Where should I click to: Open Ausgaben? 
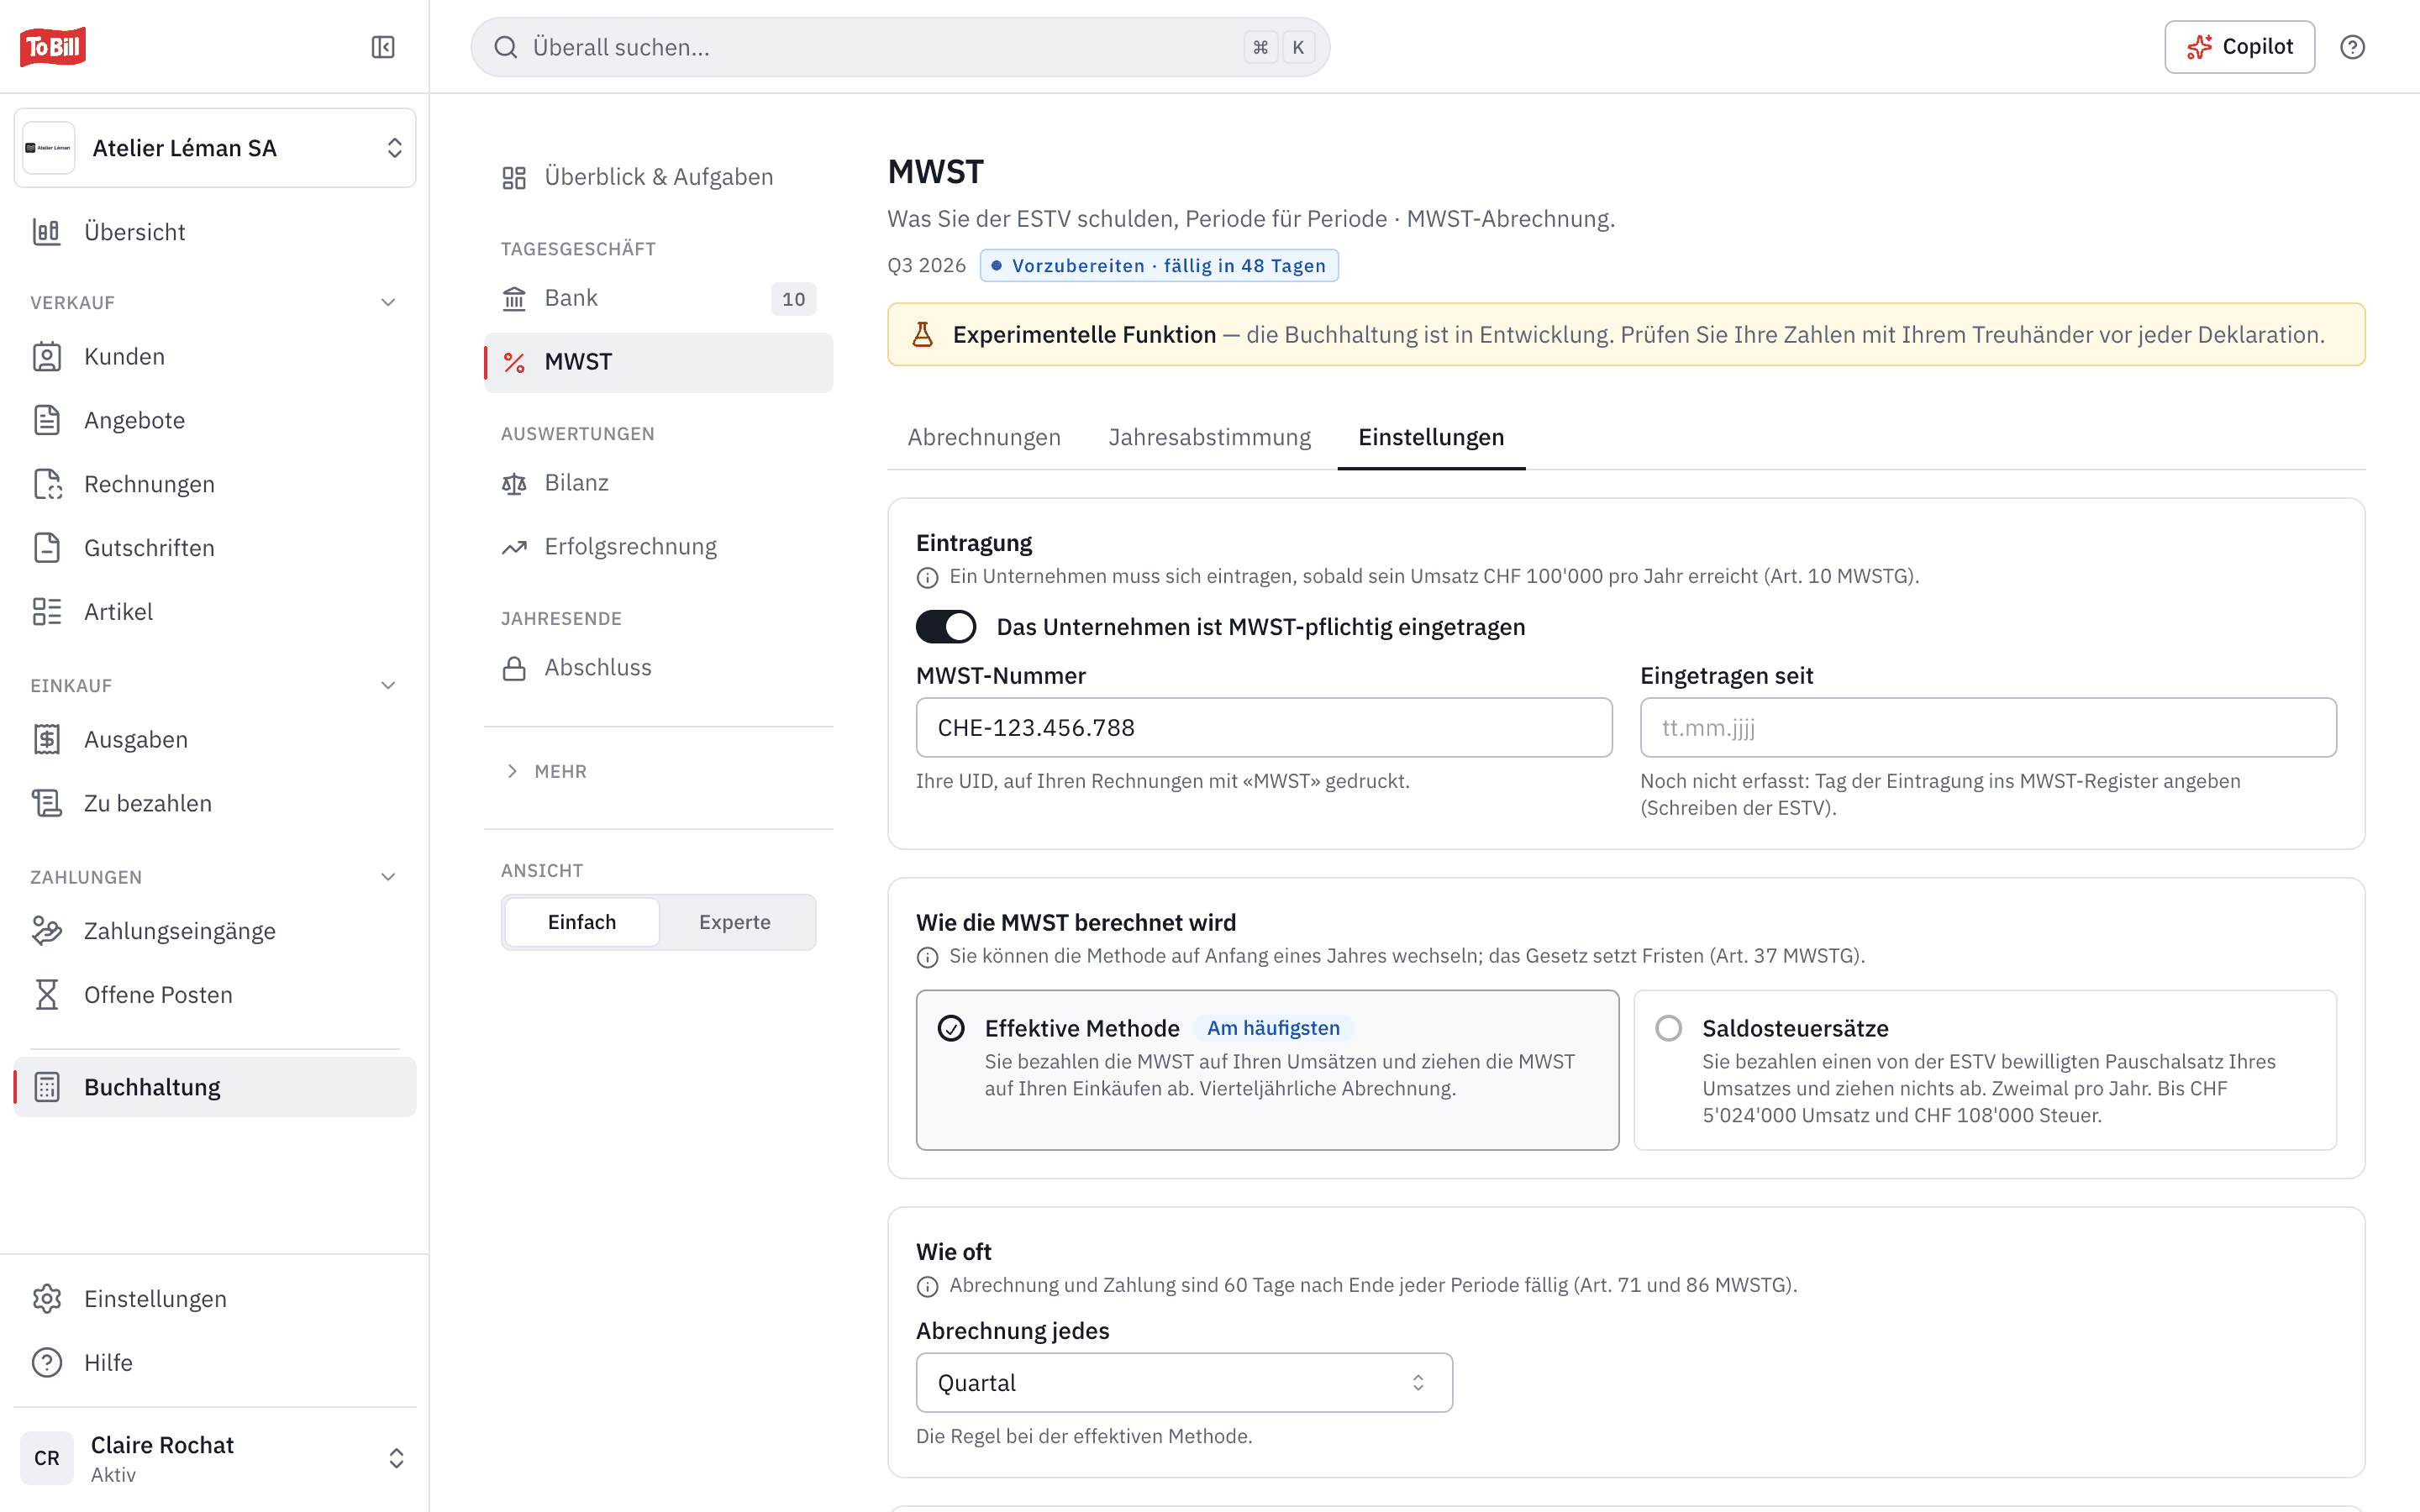(215, 740)
